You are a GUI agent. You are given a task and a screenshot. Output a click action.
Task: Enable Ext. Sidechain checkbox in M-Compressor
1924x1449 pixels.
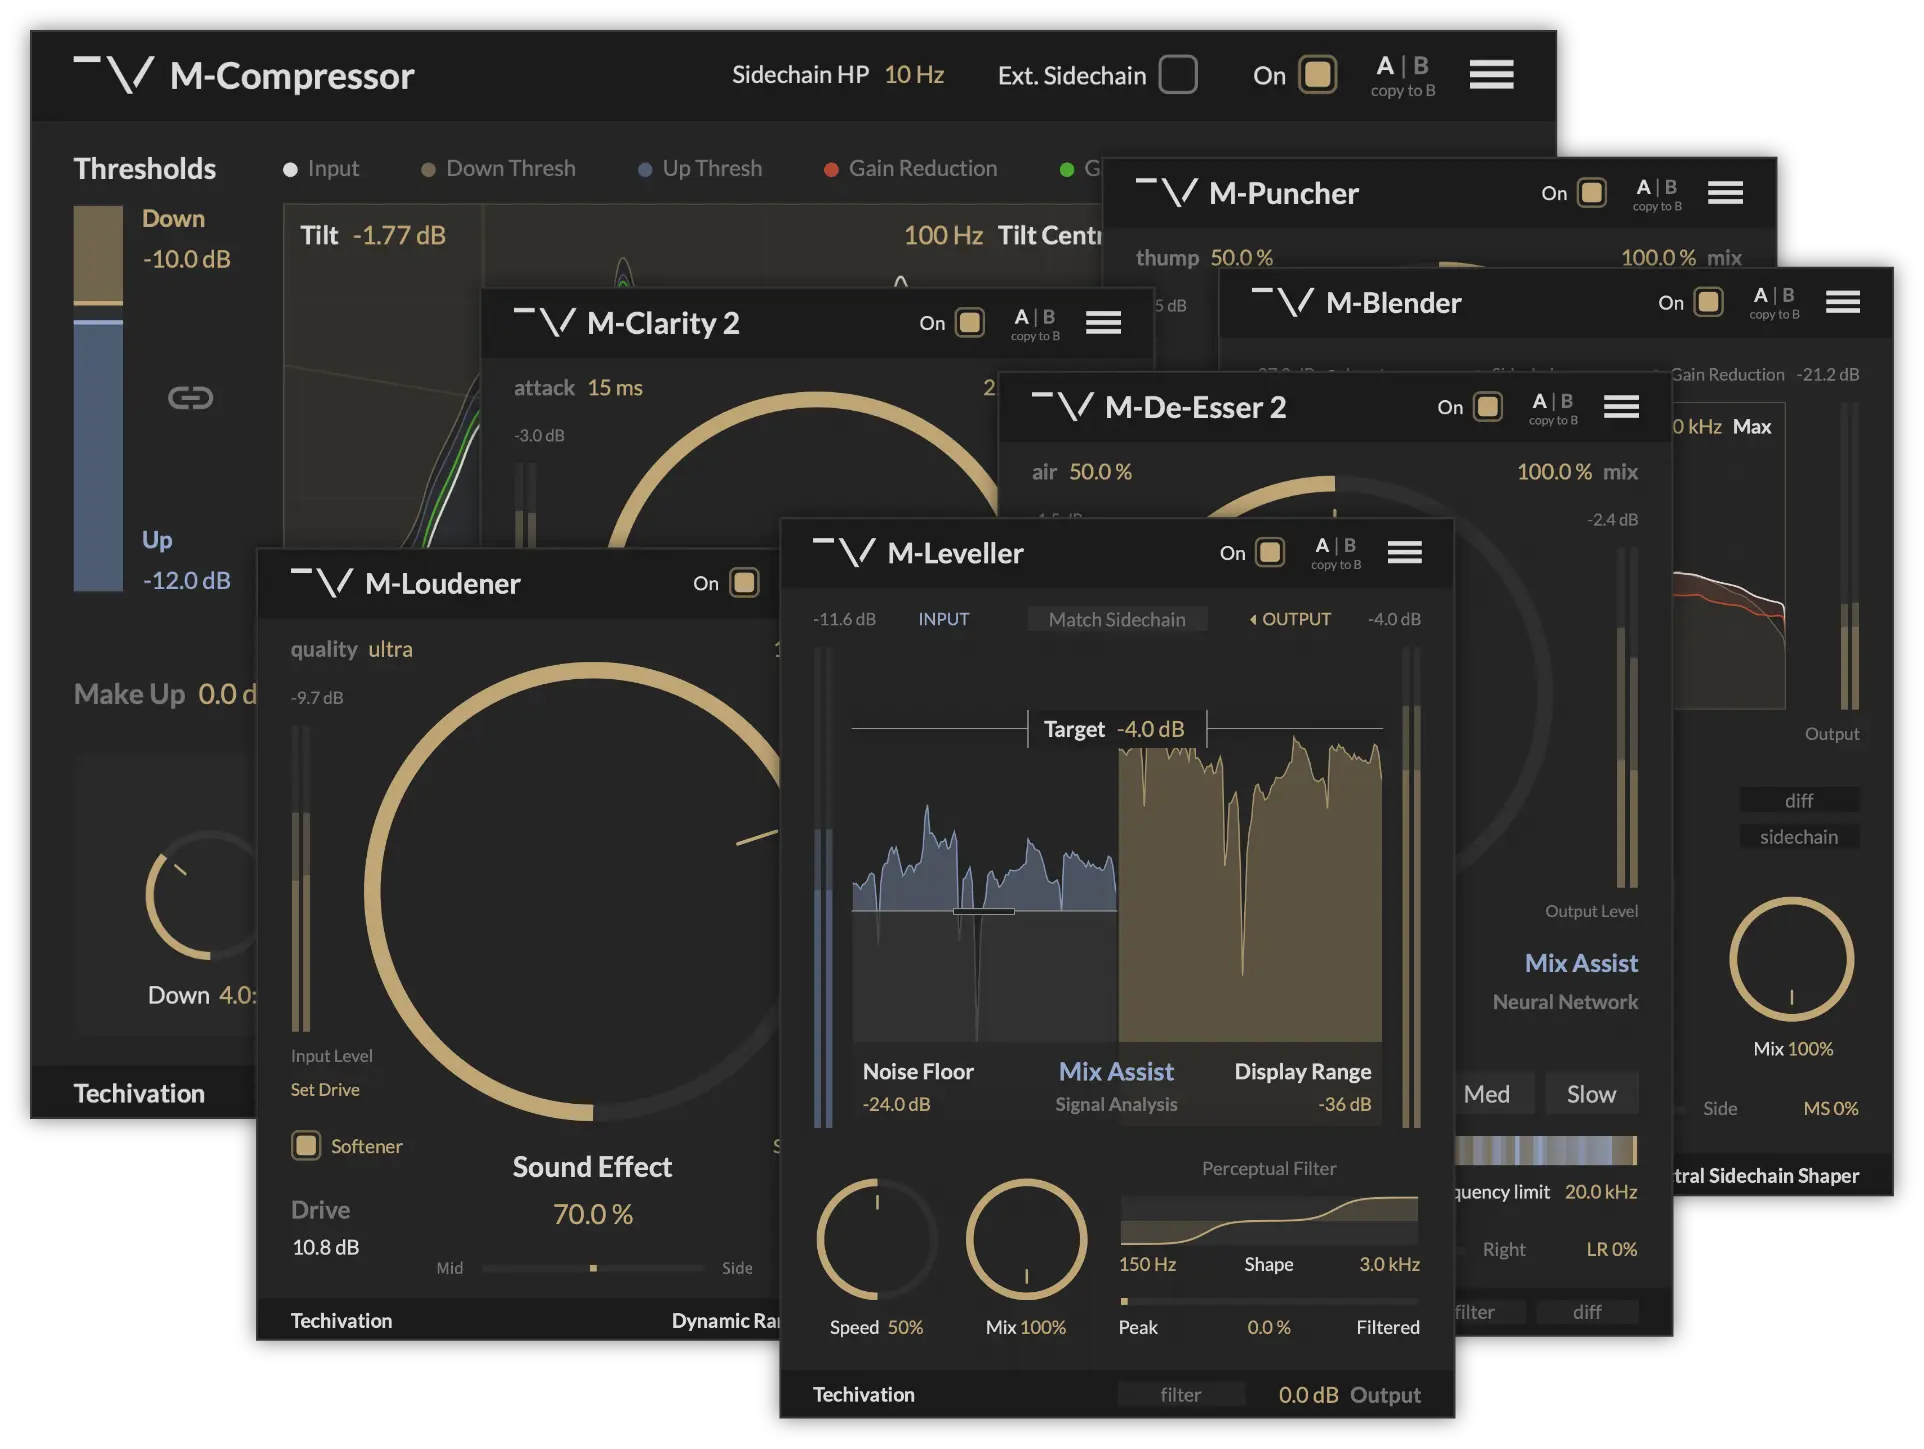pos(1178,75)
